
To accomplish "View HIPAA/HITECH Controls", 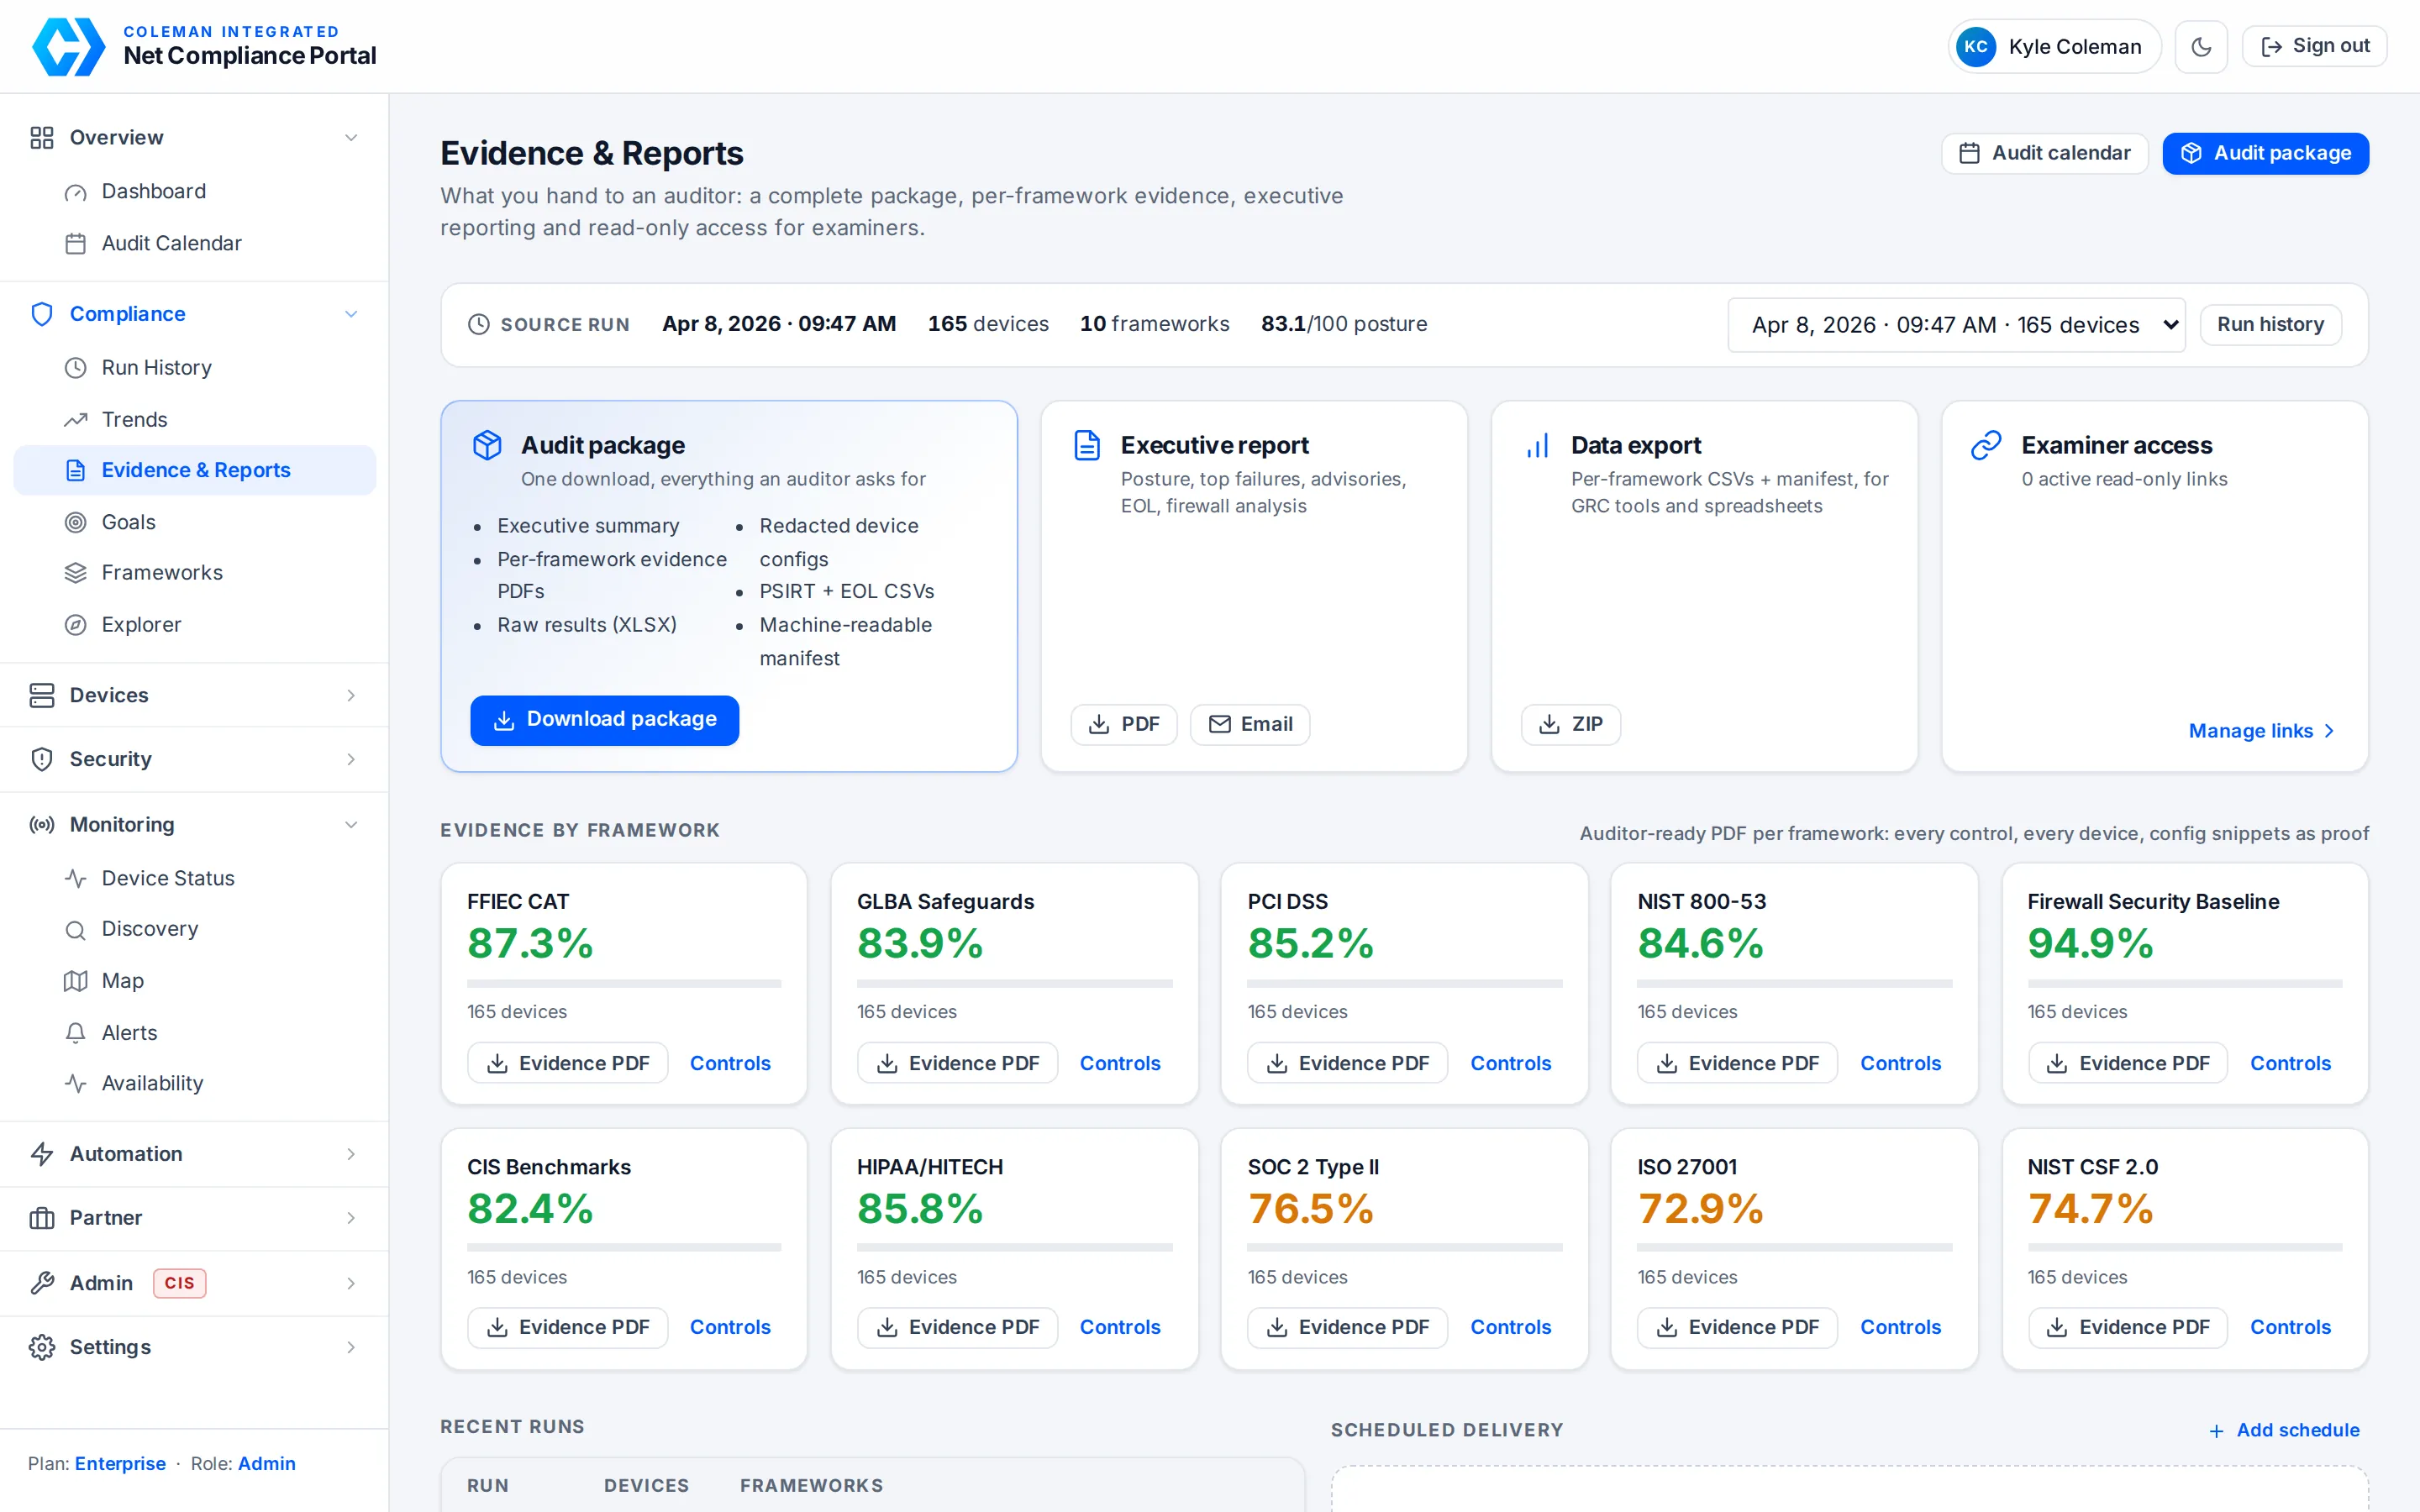I will (x=1120, y=1328).
